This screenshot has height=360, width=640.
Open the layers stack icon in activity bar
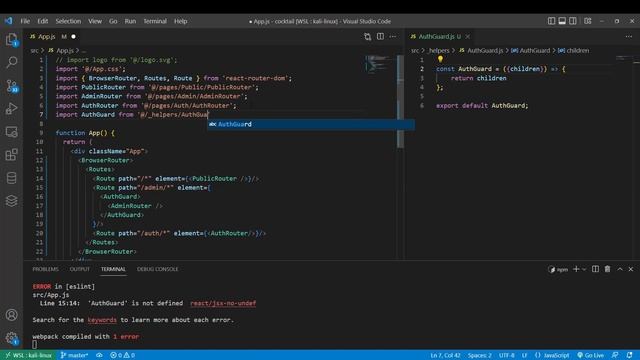(11, 201)
